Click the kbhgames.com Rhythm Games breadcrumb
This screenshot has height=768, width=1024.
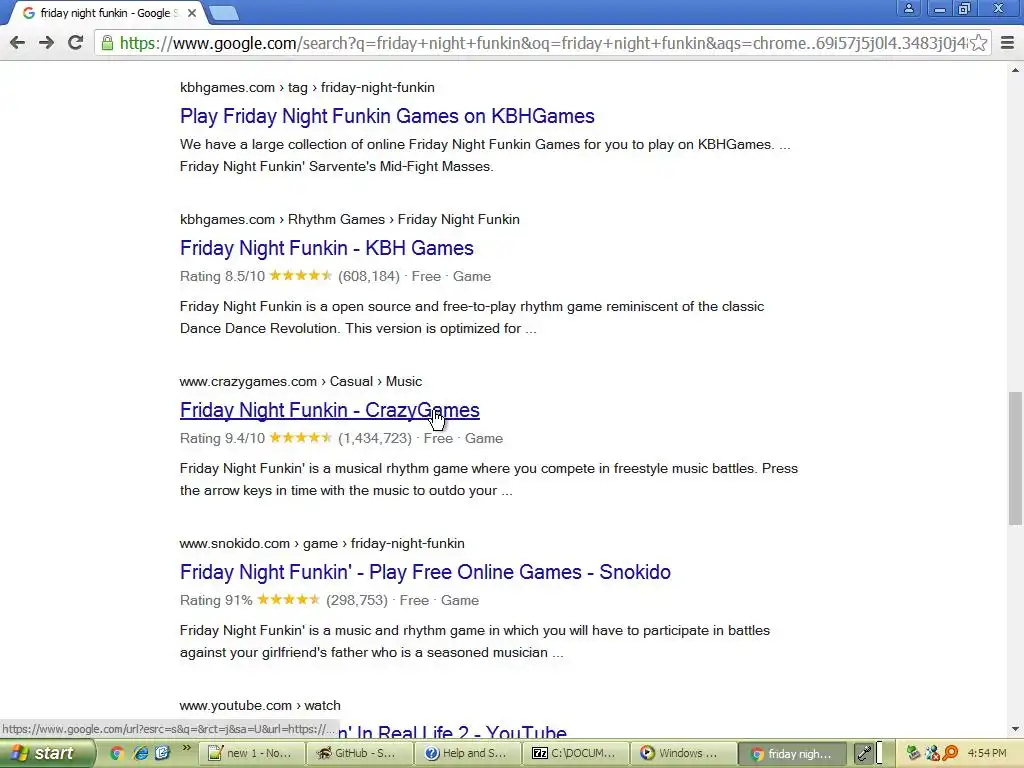349,219
